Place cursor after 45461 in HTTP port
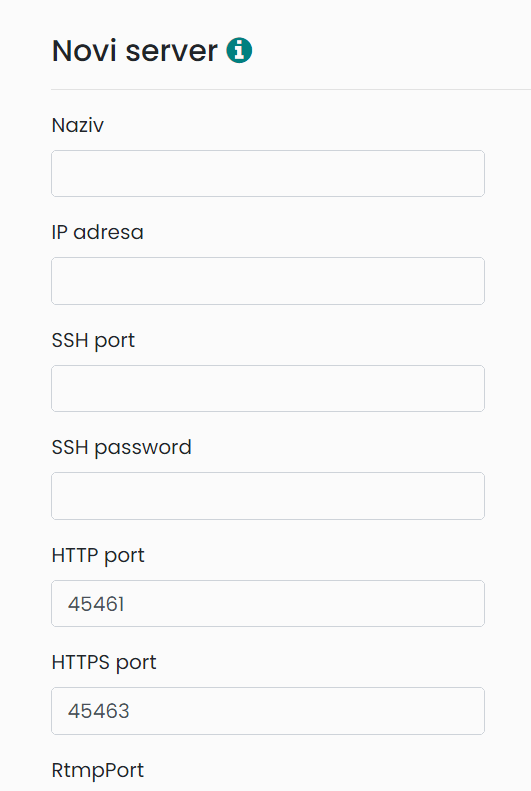Image resolution: width=531 pixels, height=791 pixels. click(x=127, y=604)
